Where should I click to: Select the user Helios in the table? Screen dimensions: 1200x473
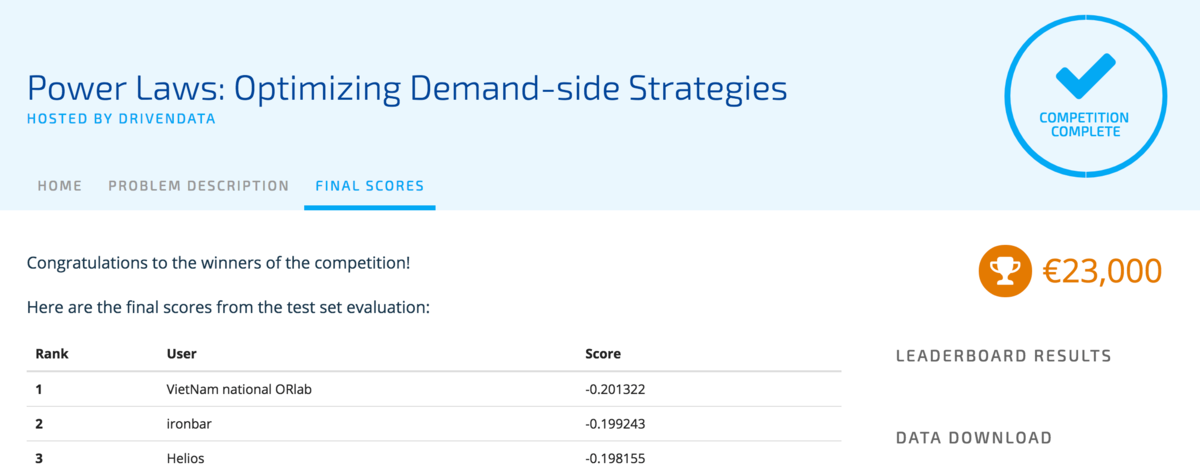pos(185,459)
